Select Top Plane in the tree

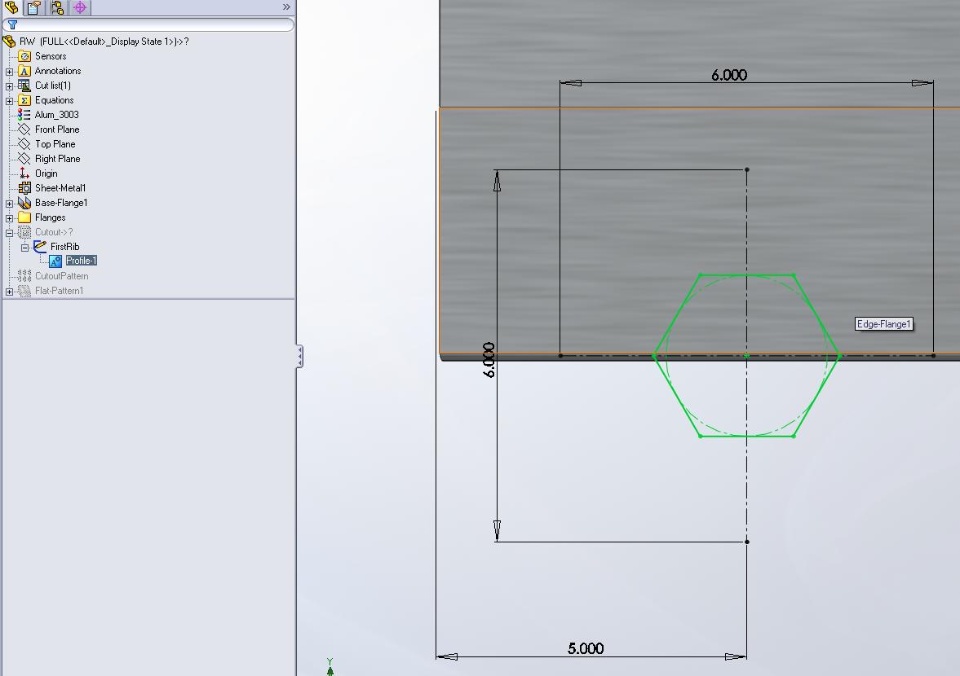coord(55,145)
